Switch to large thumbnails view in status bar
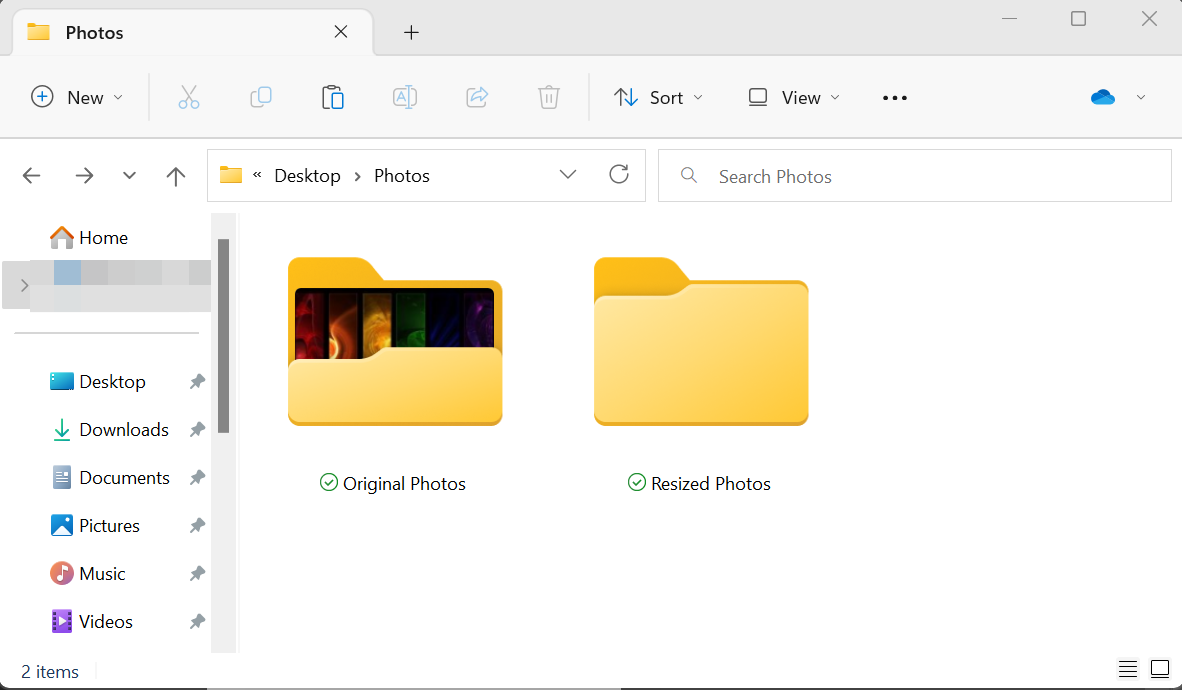The height and width of the screenshot is (690, 1182). [x=1160, y=668]
